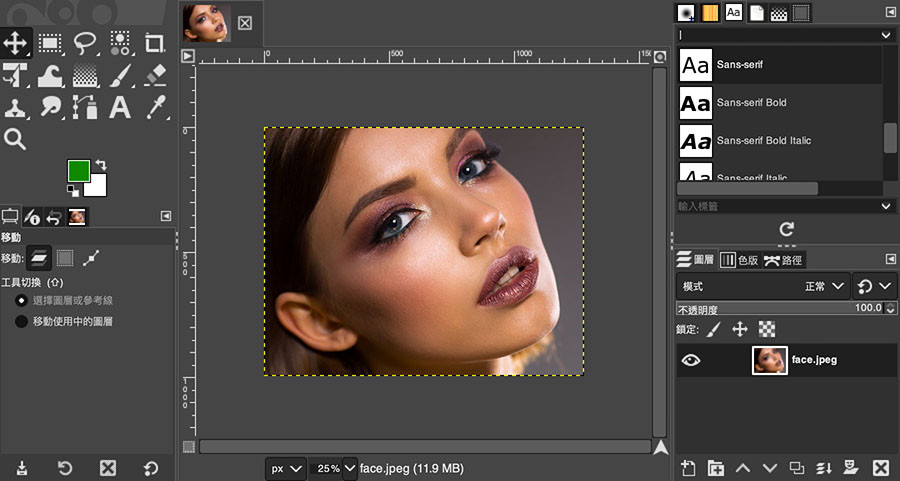Set Move tool to affect selection
The height and width of the screenshot is (481, 900).
[x=65, y=258]
